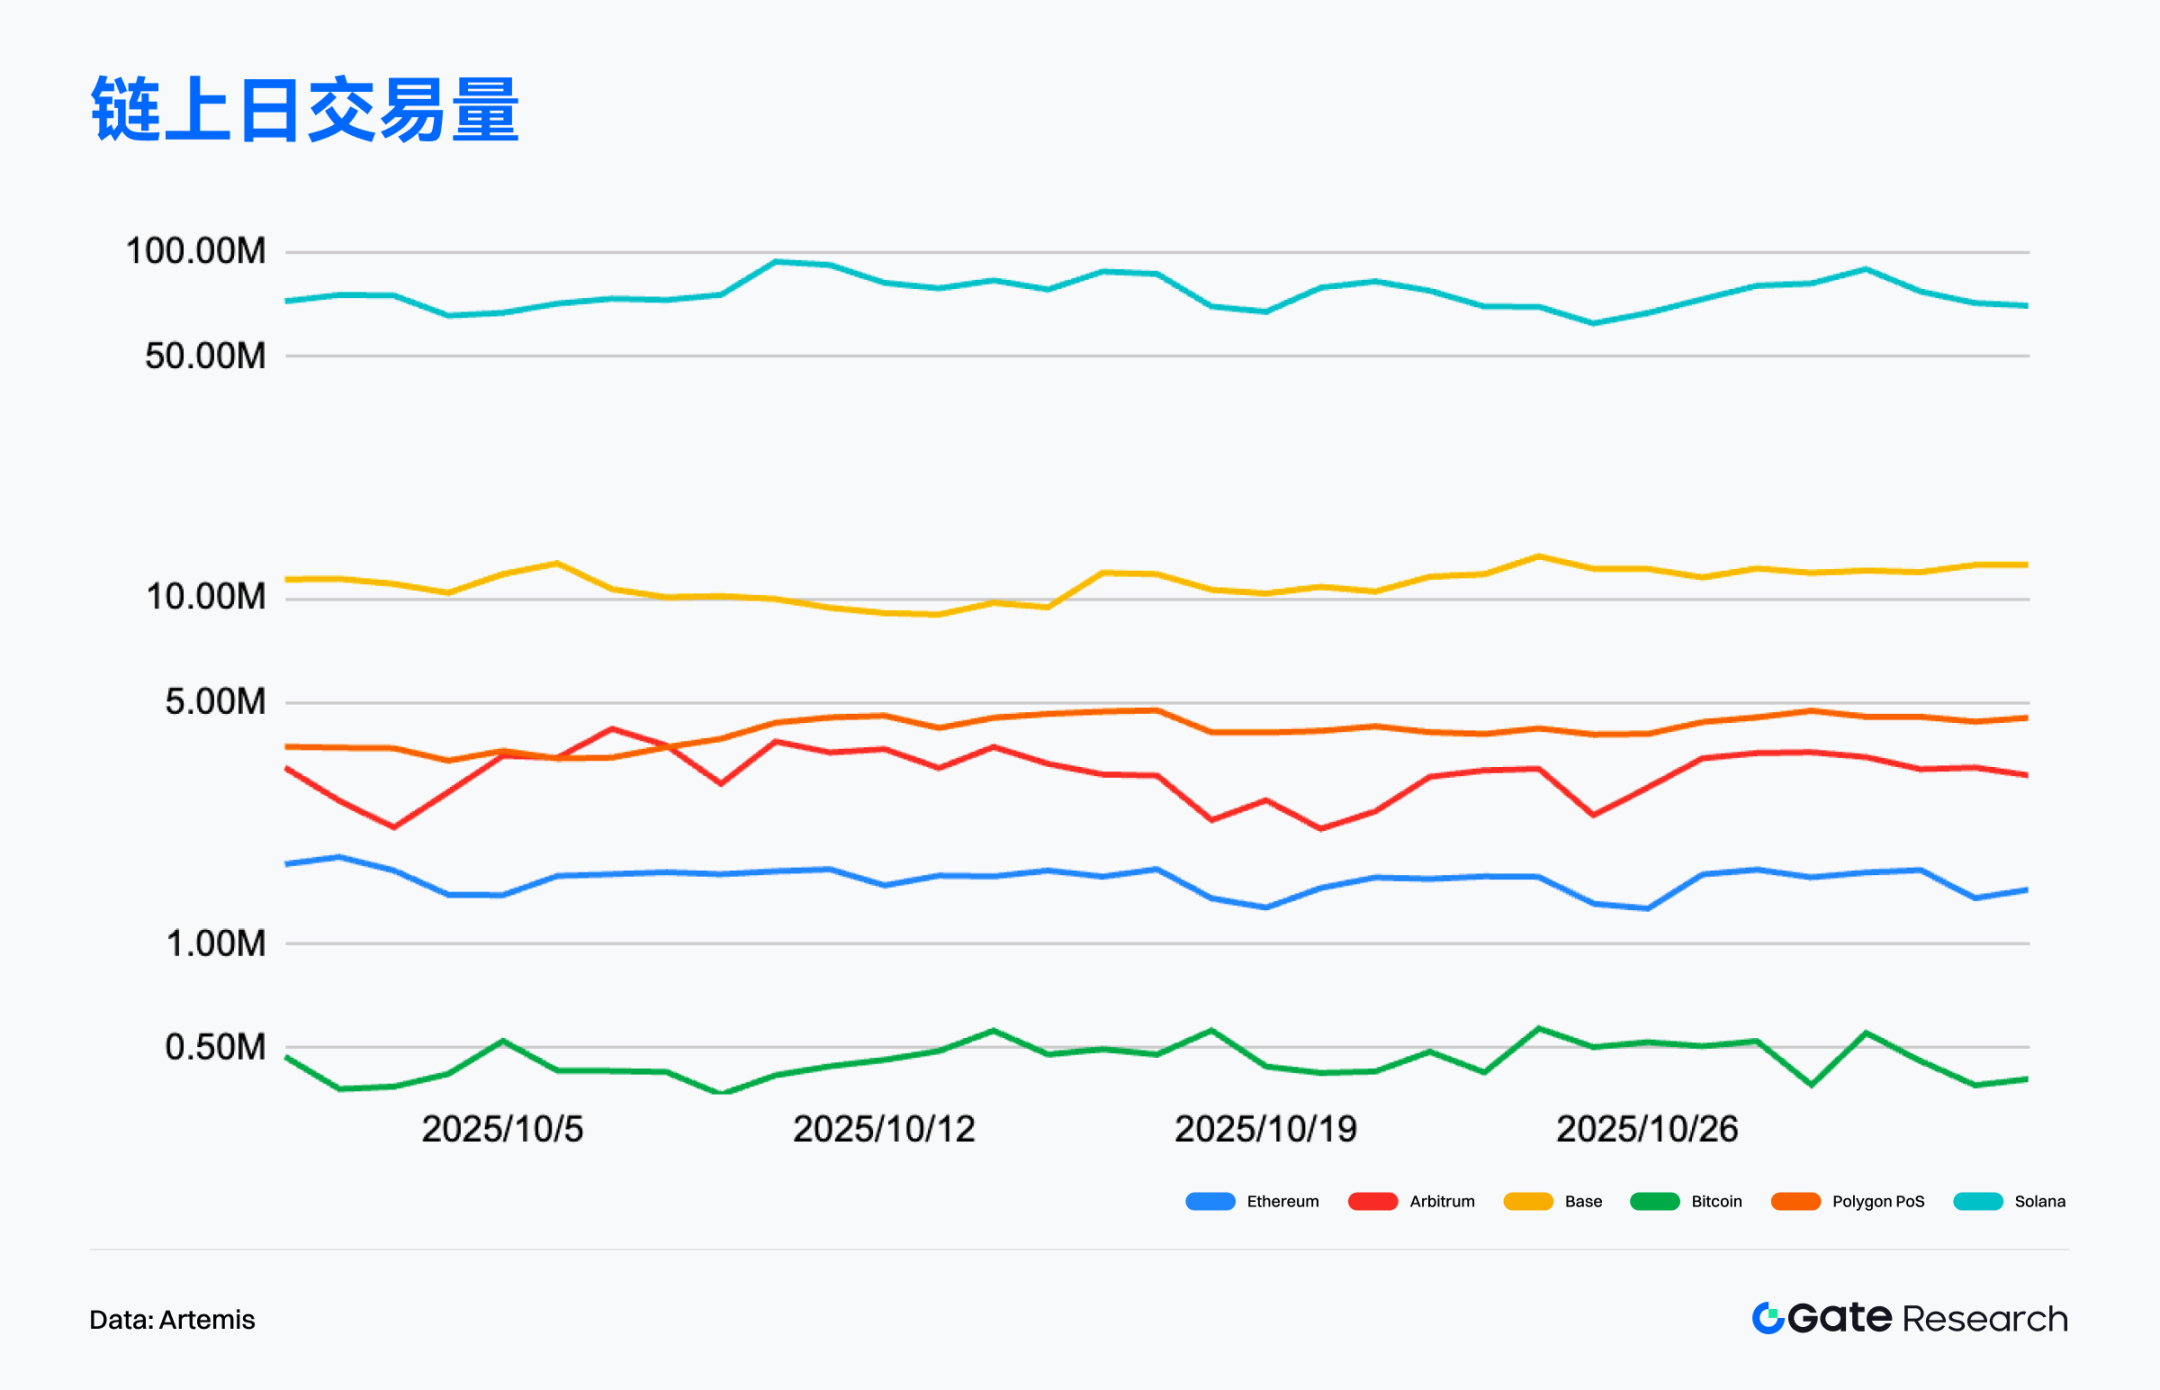Click the Solana teal legend swatch

click(x=1977, y=1201)
